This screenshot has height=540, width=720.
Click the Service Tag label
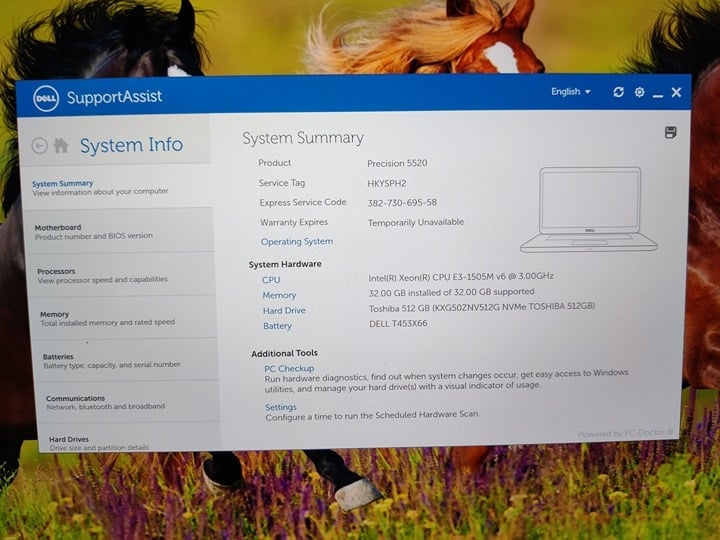281,183
